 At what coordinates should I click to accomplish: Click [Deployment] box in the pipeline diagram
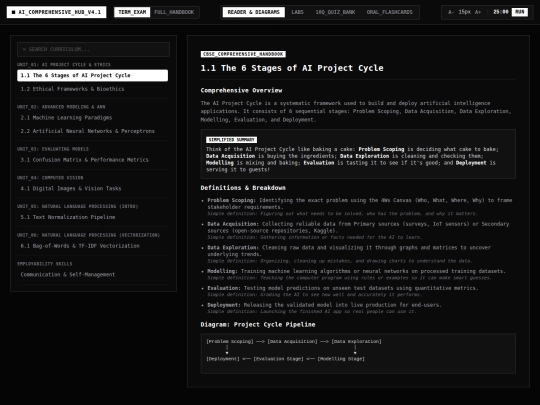223,359
